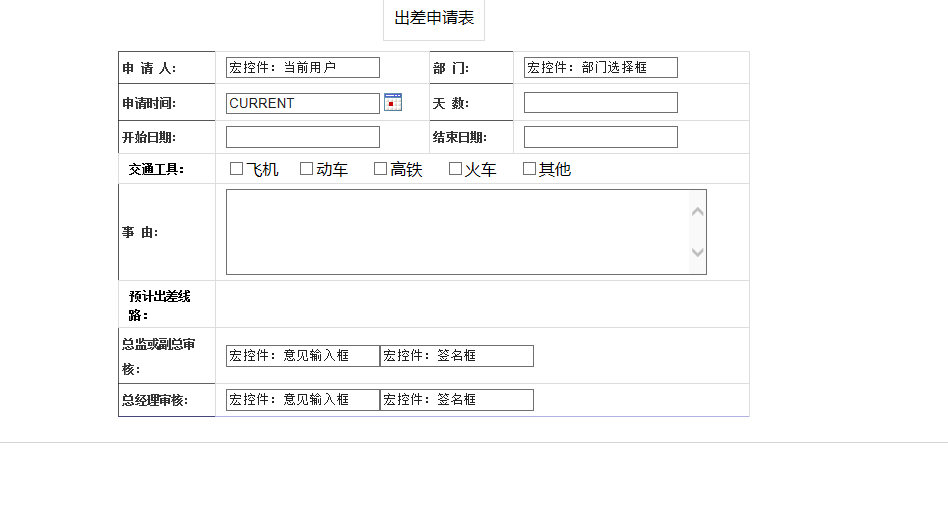Click the 申请人 label
948x510 pixels.
point(149,68)
